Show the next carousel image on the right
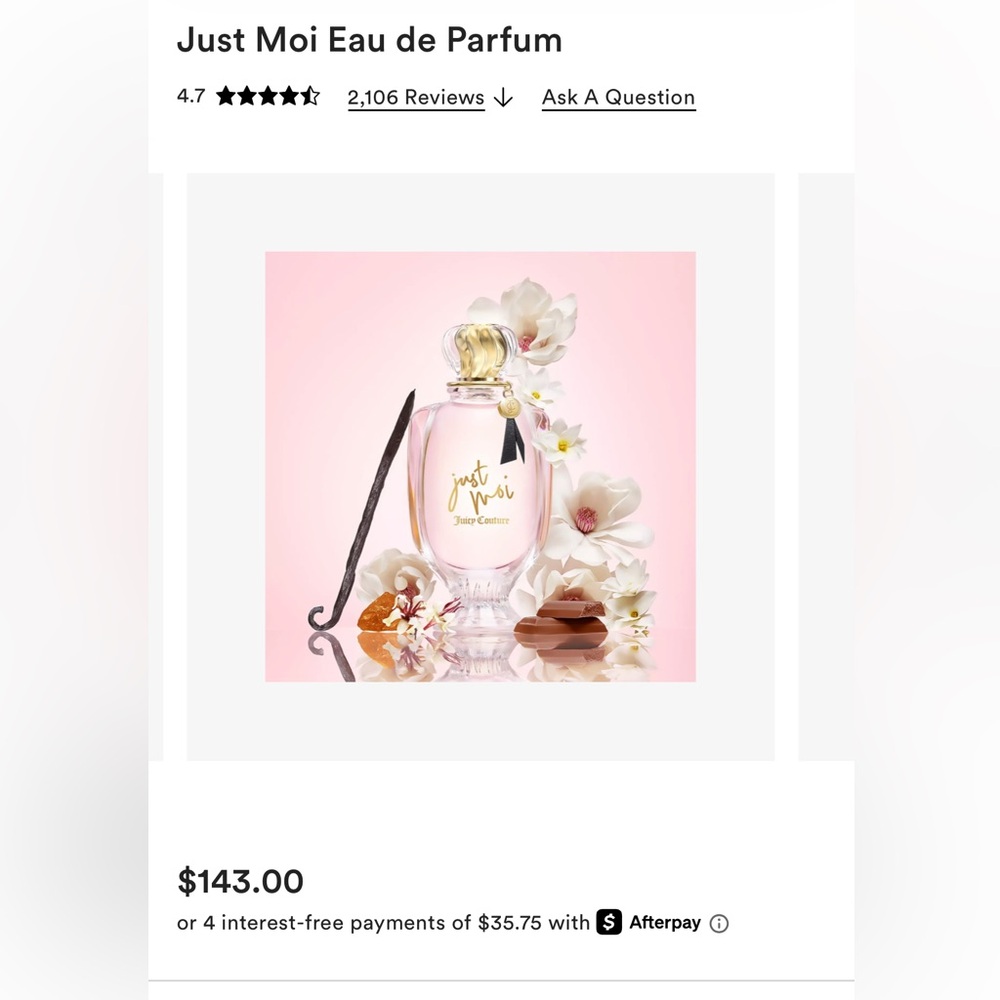This screenshot has height=1000, width=1000. 826,467
